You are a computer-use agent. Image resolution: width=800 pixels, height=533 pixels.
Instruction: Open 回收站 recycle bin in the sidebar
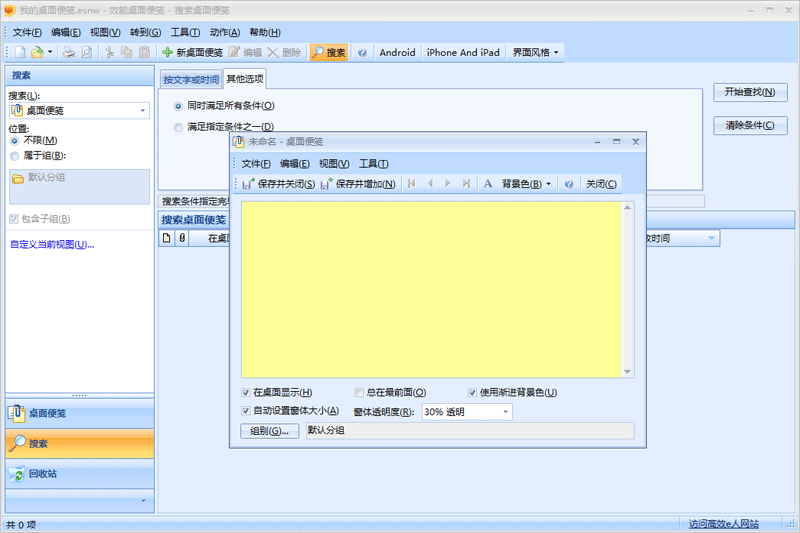(x=80, y=474)
